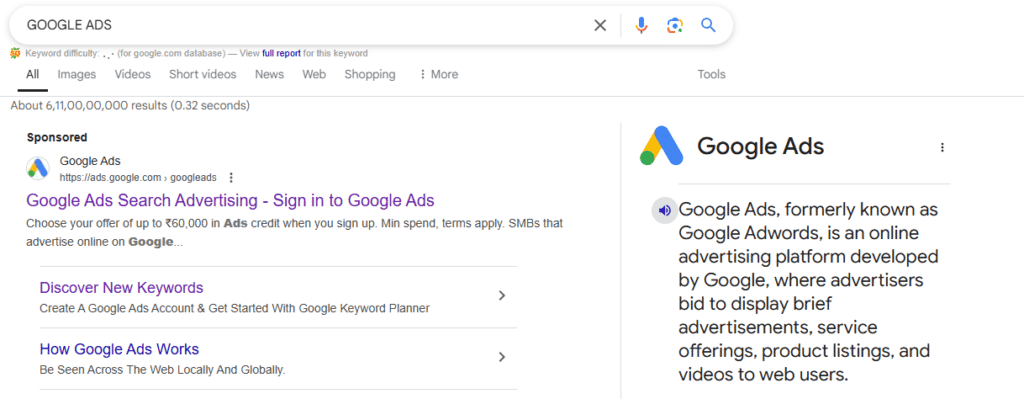Open the Tools options
This screenshot has height=399, width=1024.
click(711, 74)
